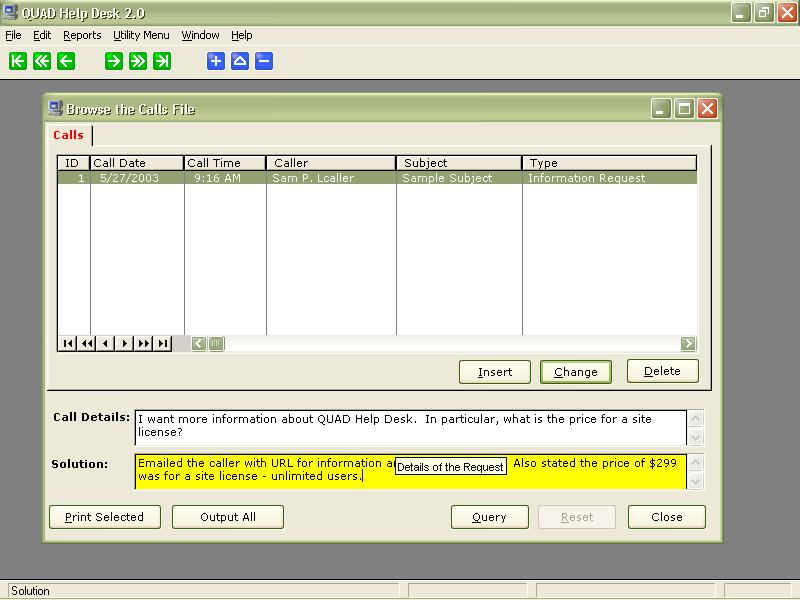Click single next arrow below the calls list
Image resolution: width=800 pixels, height=600 pixels.
(x=124, y=343)
